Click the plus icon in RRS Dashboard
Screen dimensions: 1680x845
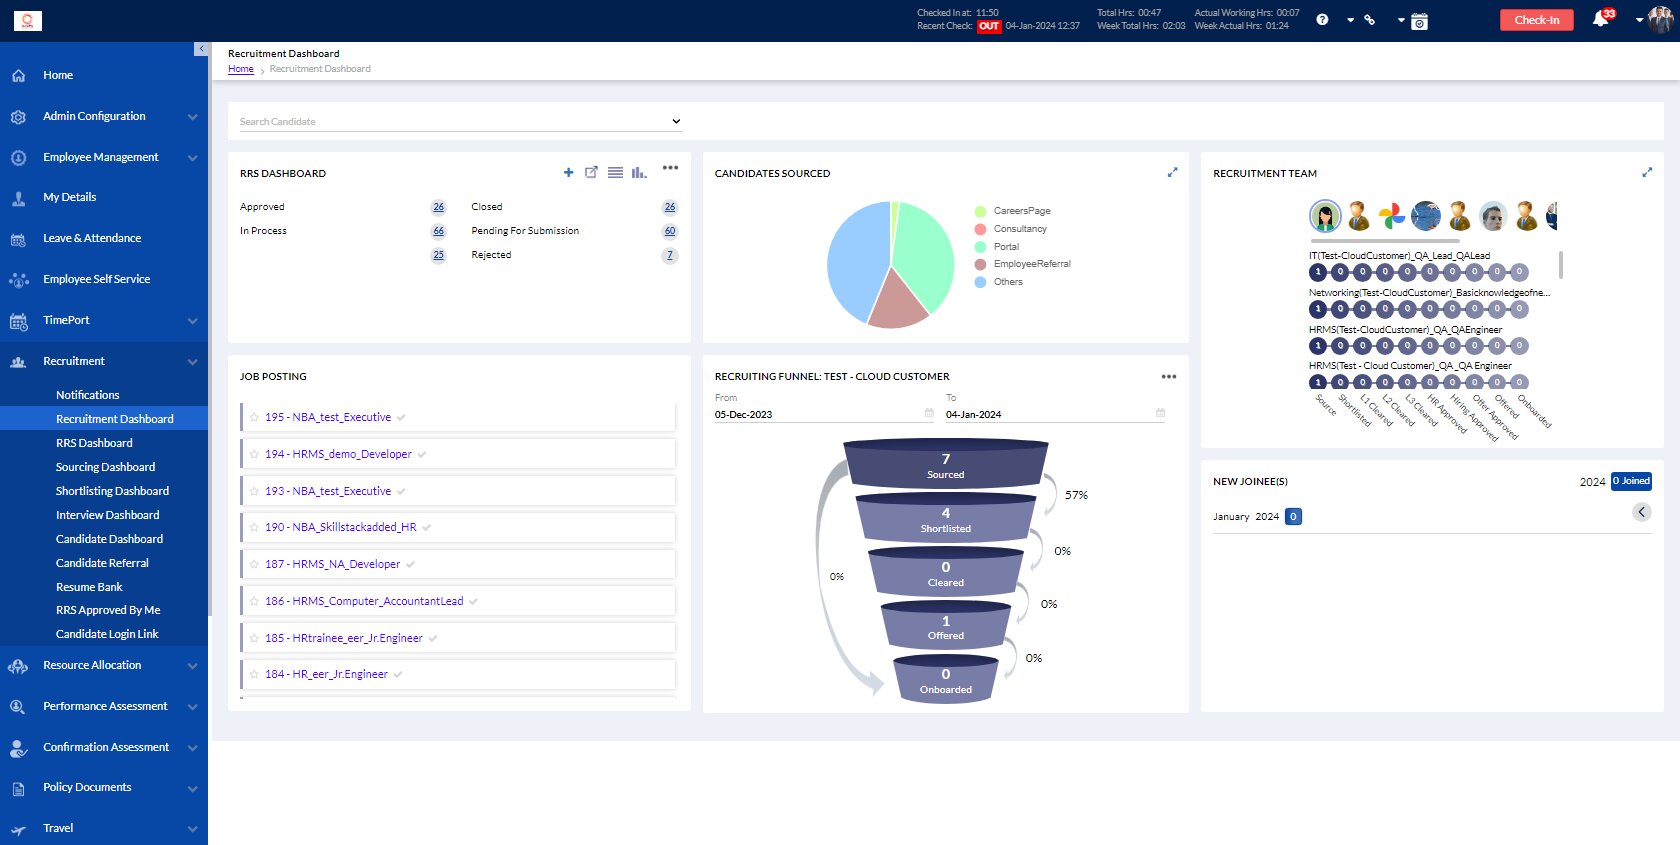[x=568, y=173]
